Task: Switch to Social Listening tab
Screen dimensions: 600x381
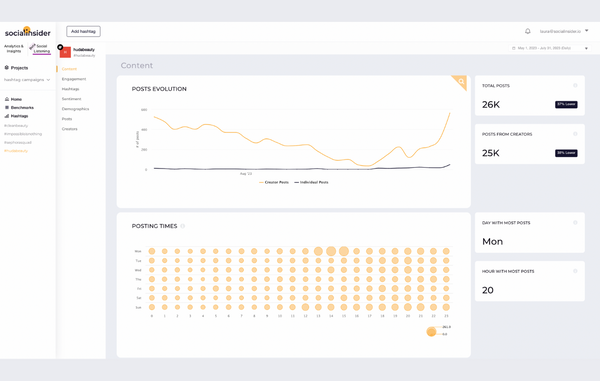Action: click(41, 49)
